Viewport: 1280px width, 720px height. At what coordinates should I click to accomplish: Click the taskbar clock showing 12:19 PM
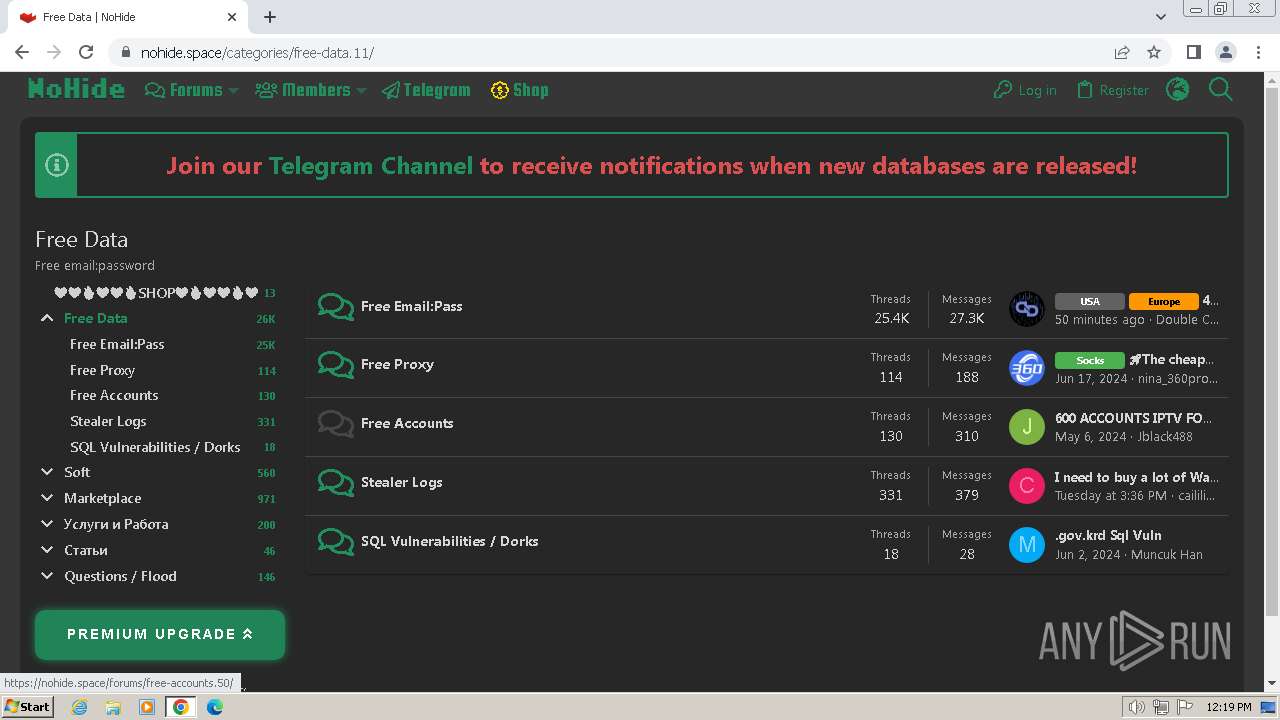point(1229,707)
